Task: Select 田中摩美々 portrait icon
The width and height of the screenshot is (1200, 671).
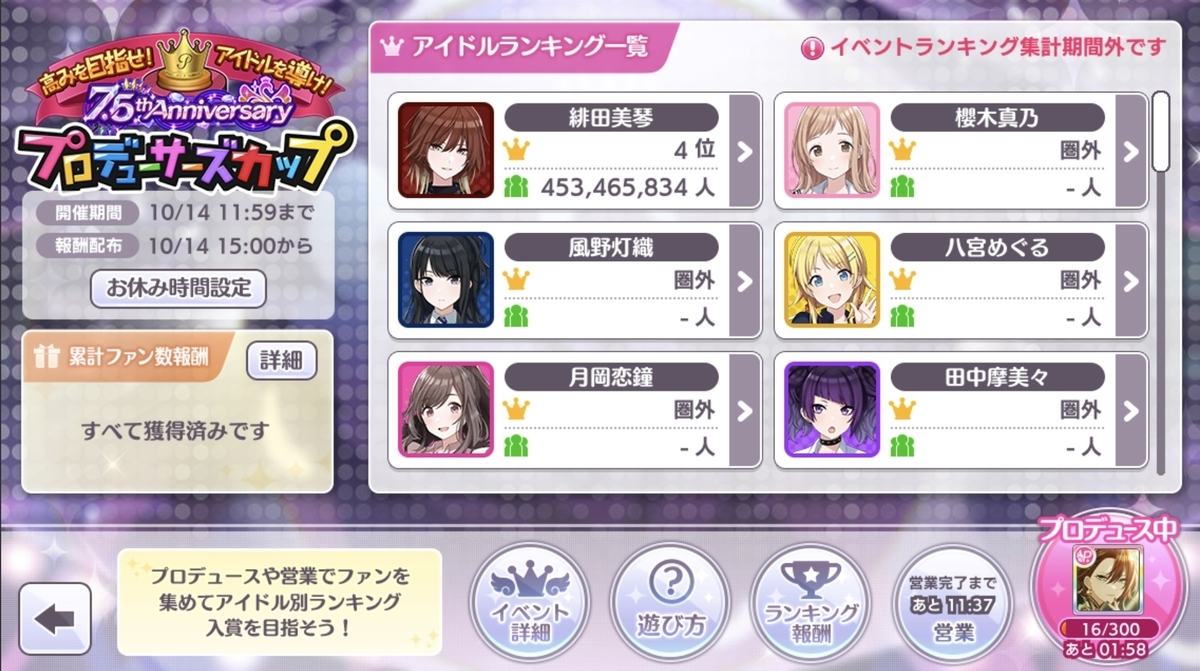Action: tap(832, 410)
